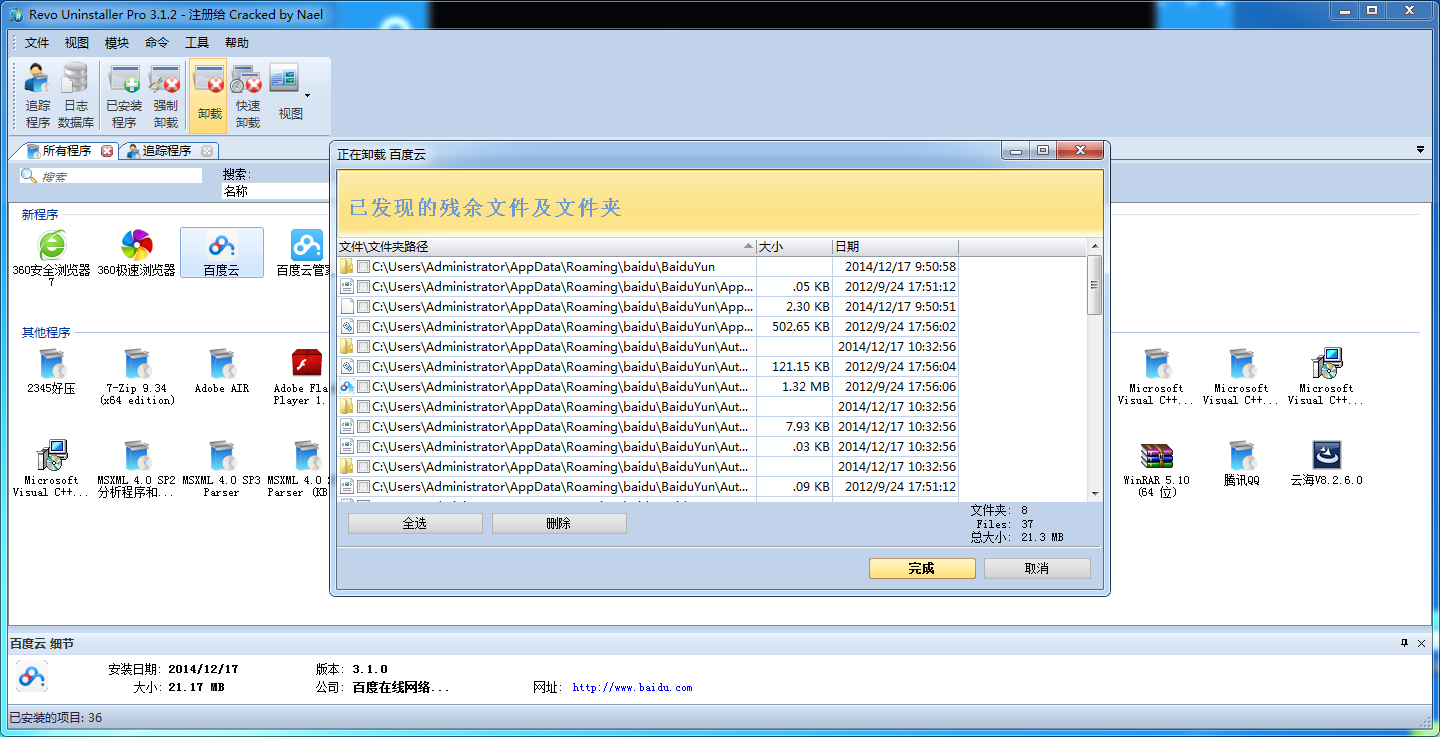1440x737 pixels.
Task: Open the 日志数据库 toolbar icon
Action: click(x=76, y=96)
